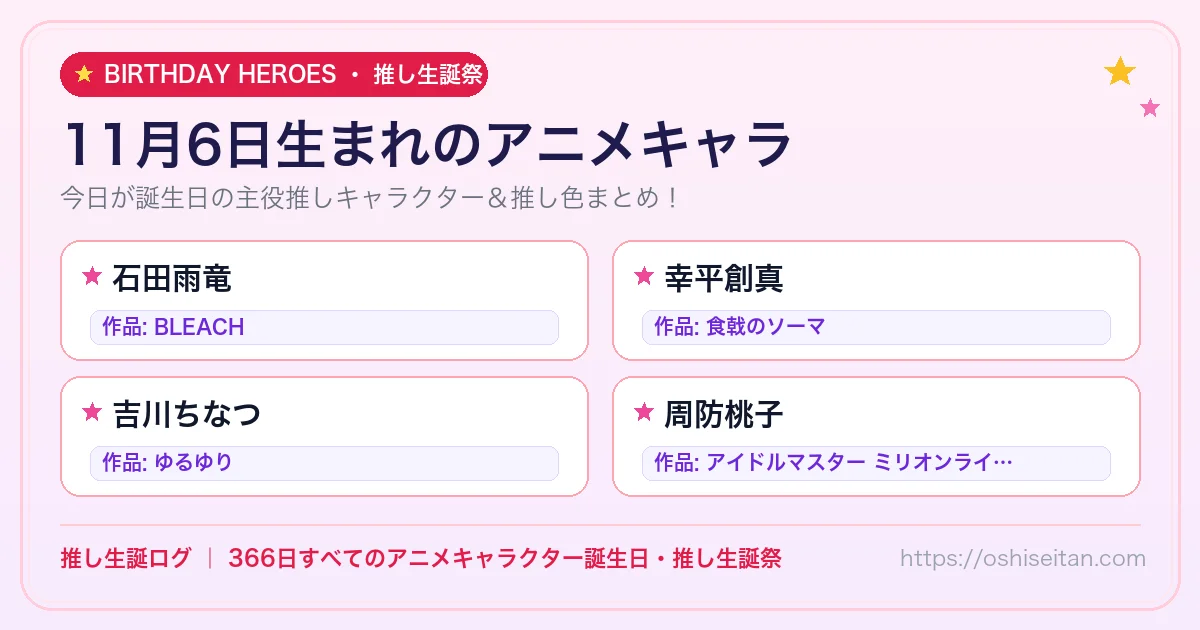Click the 推し生誕ログ footer label
This screenshot has height=630, width=1200.
coord(125,558)
